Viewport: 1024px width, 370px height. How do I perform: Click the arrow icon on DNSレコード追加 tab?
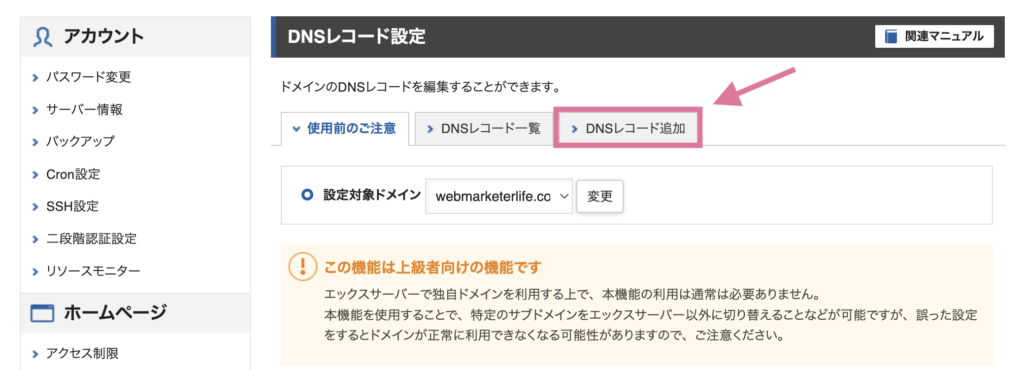[x=575, y=129]
